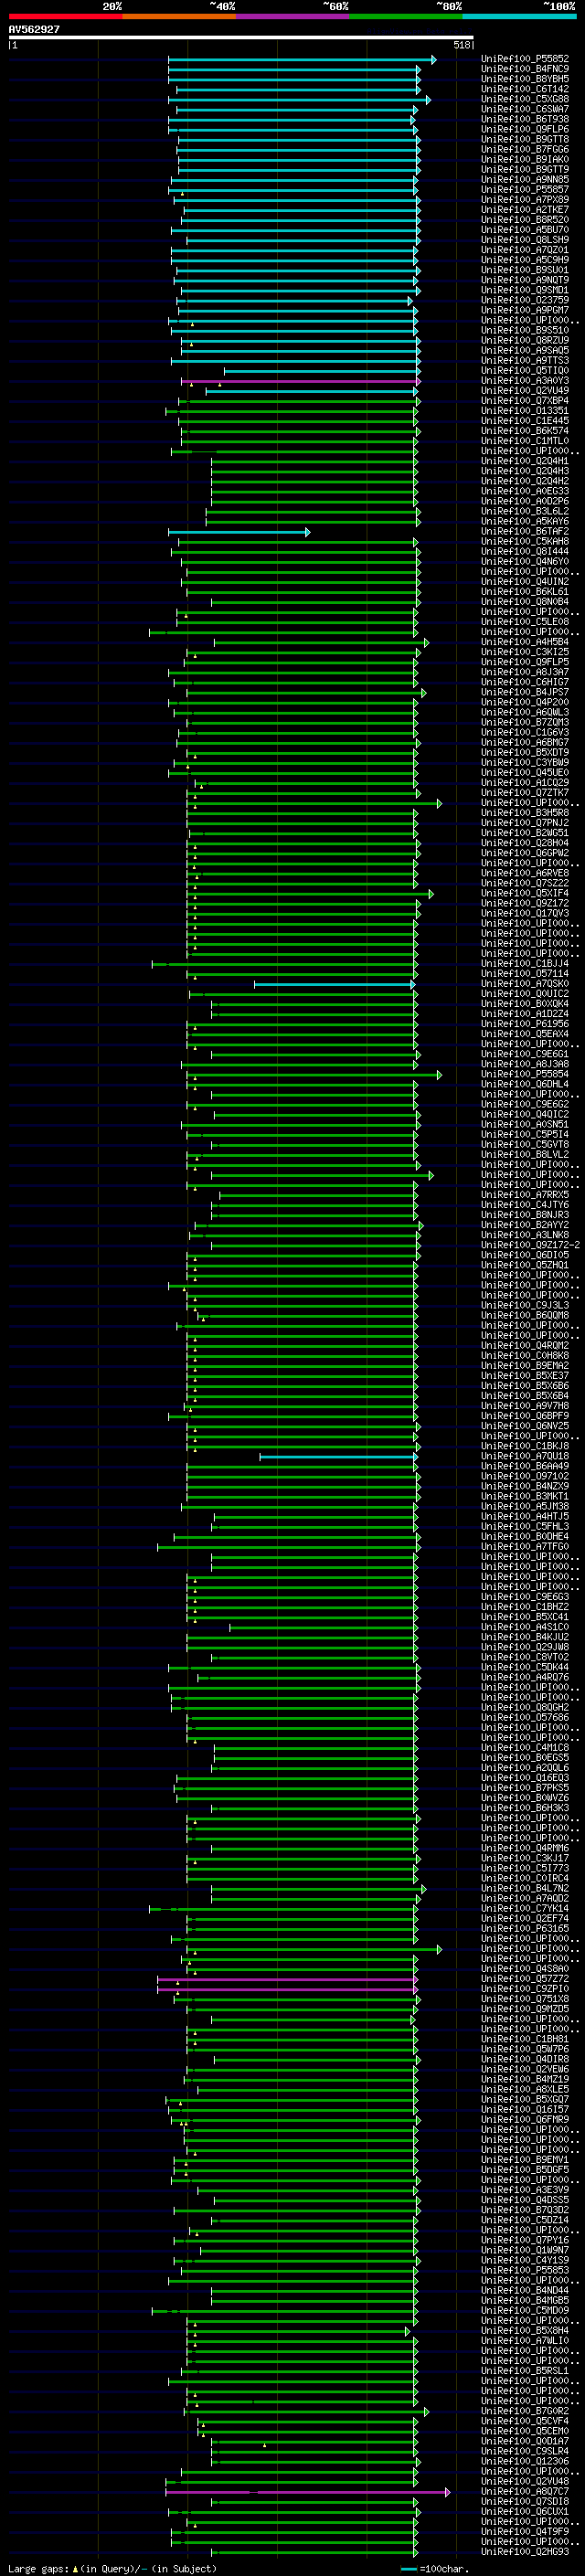Select the UniRef100_Q4P200 label
This screenshot has width=585, height=2576.
coord(525,702)
